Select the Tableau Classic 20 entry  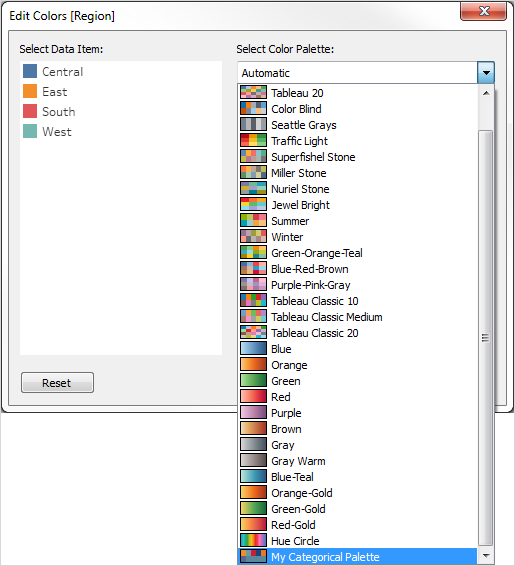click(358, 333)
